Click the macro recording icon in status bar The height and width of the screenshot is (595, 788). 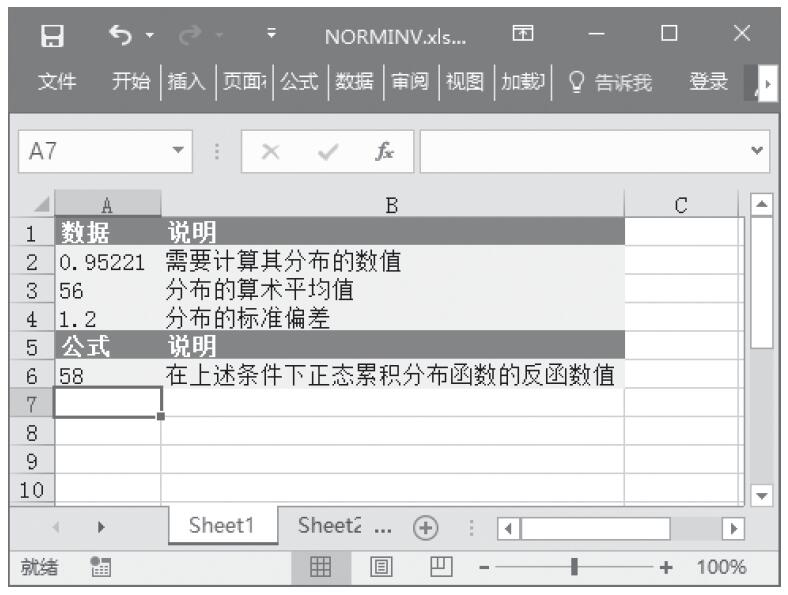pos(99,567)
